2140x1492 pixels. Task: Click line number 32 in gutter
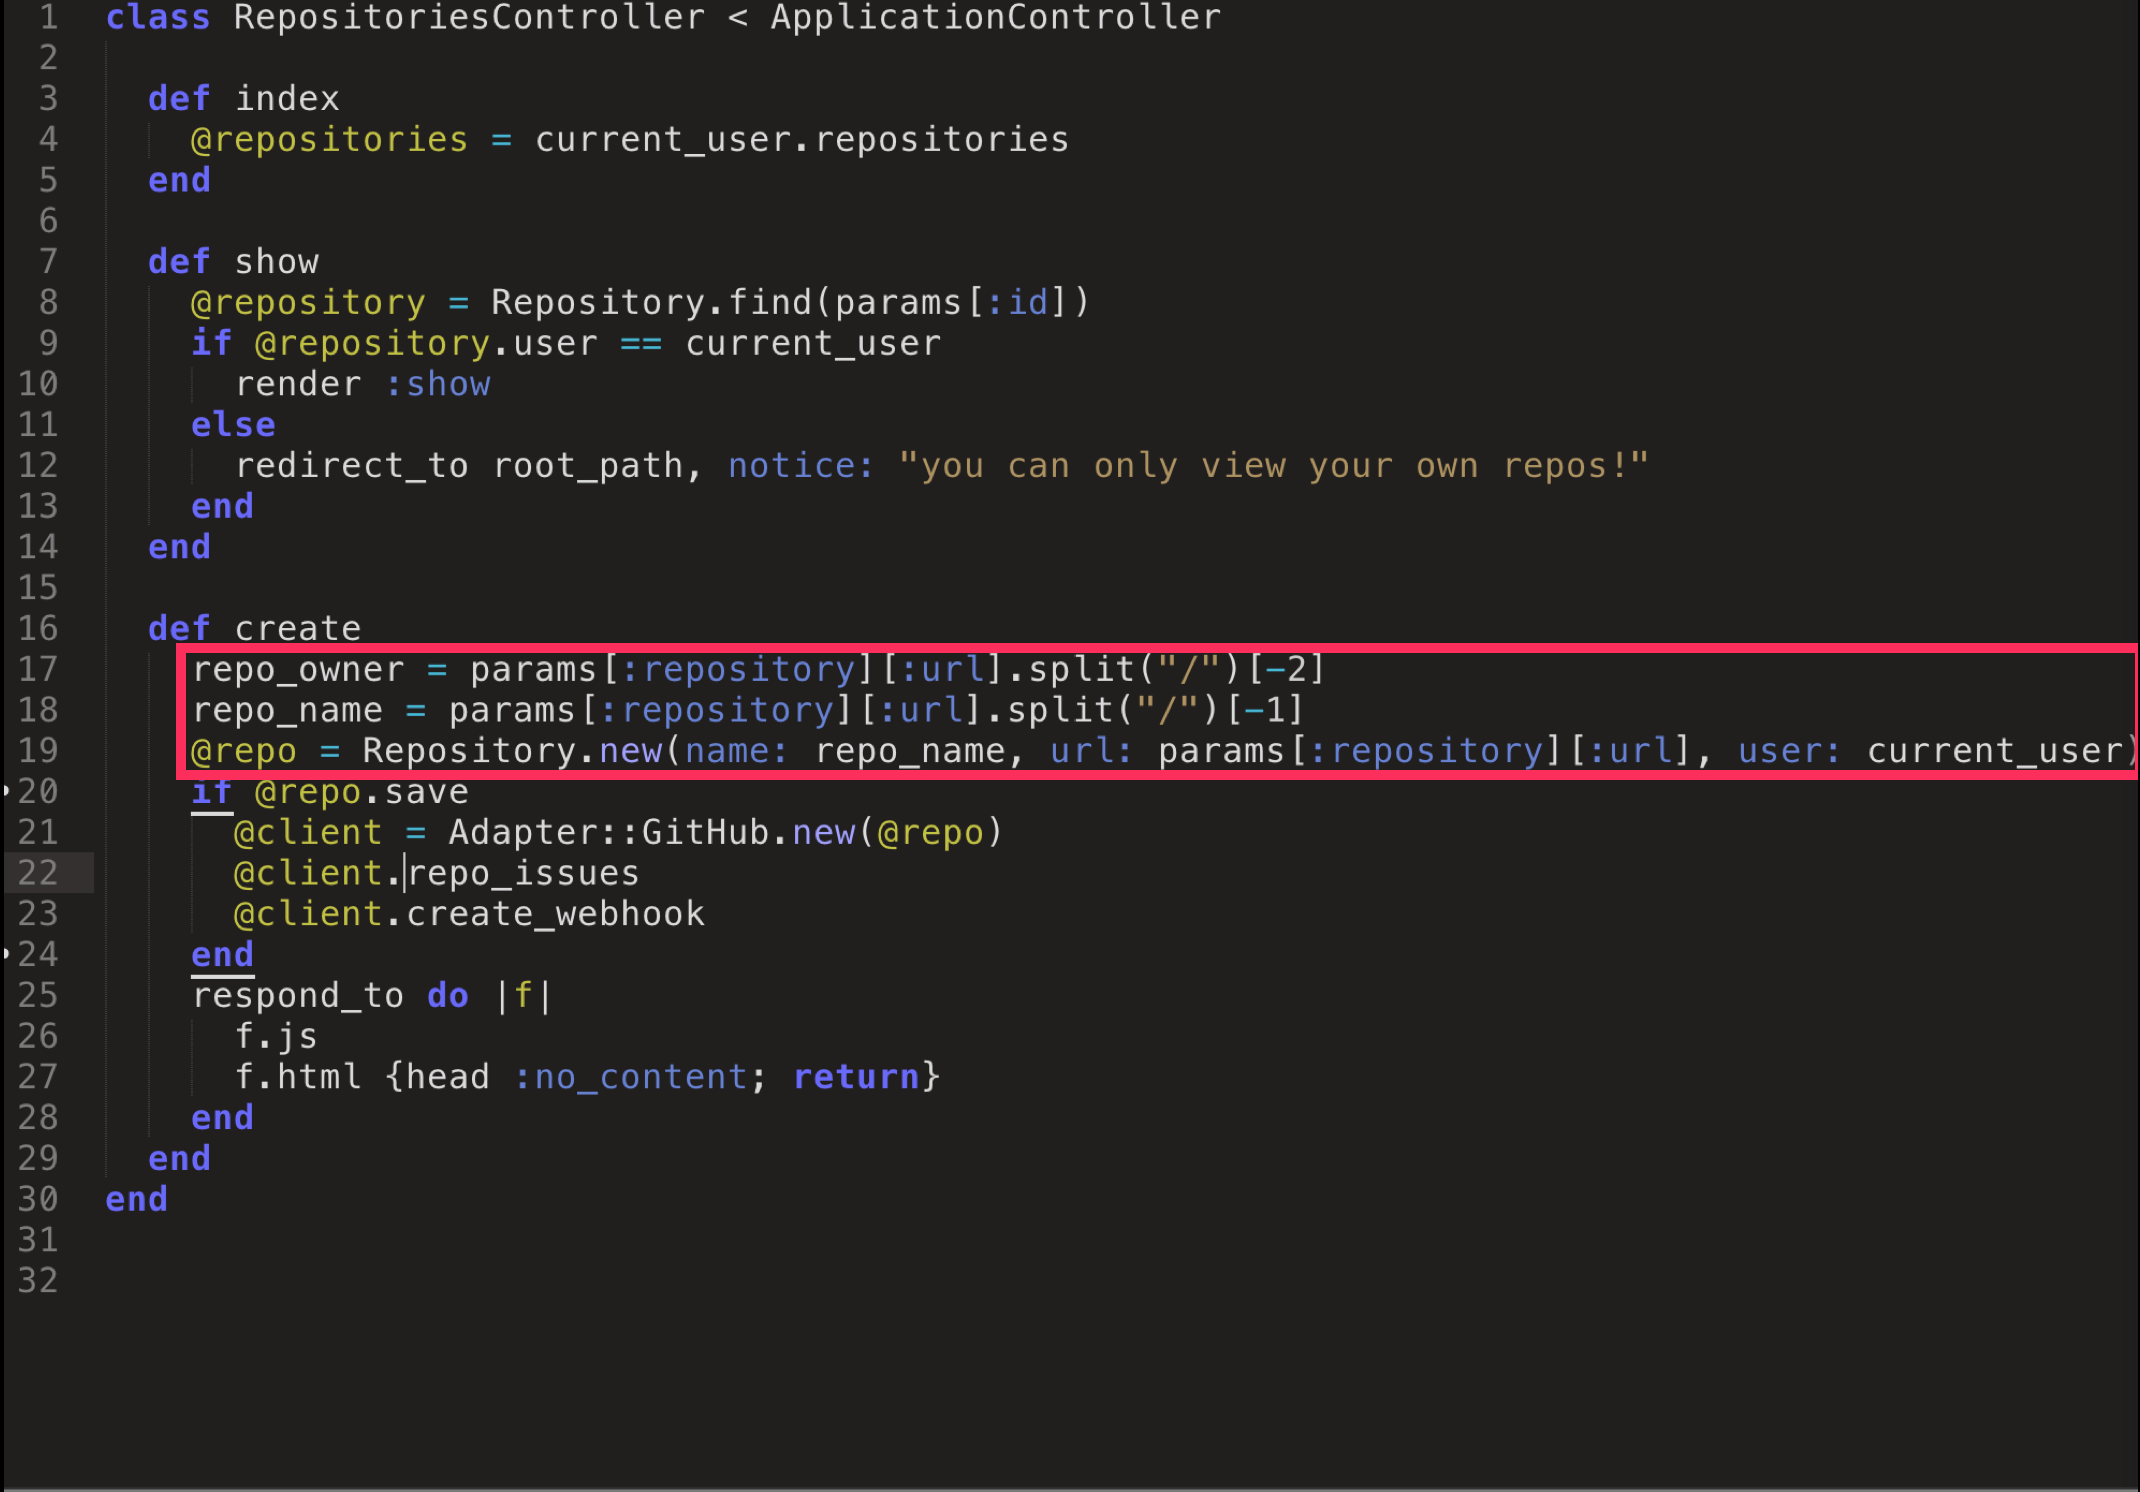tap(38, 1280)
